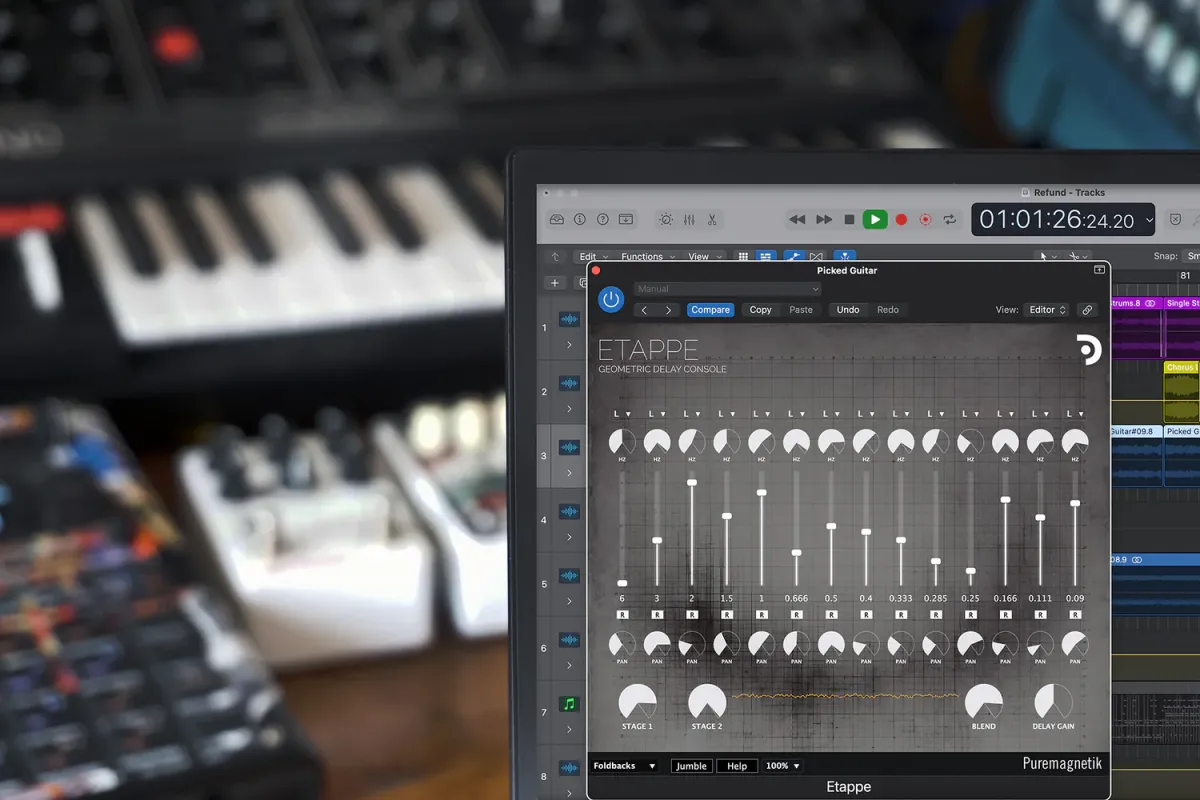This screenshot has width=1200, height=800.
Task: Click the green Play button
Action: [x=875, y=219]
